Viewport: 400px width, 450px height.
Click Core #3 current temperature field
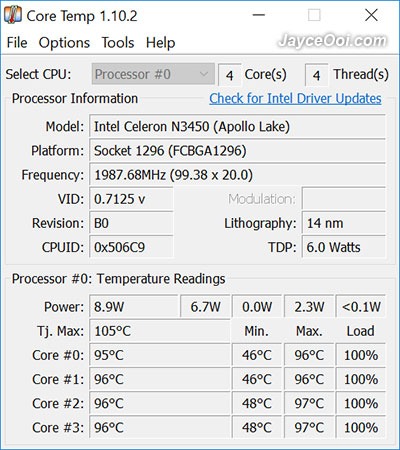pyautogui.click(x=160, y=427)
